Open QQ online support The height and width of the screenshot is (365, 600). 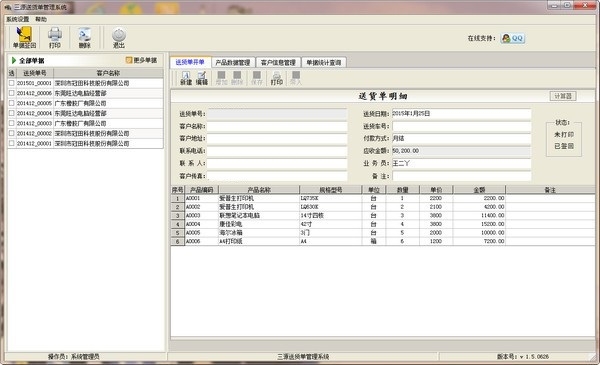tap(512, 38)
